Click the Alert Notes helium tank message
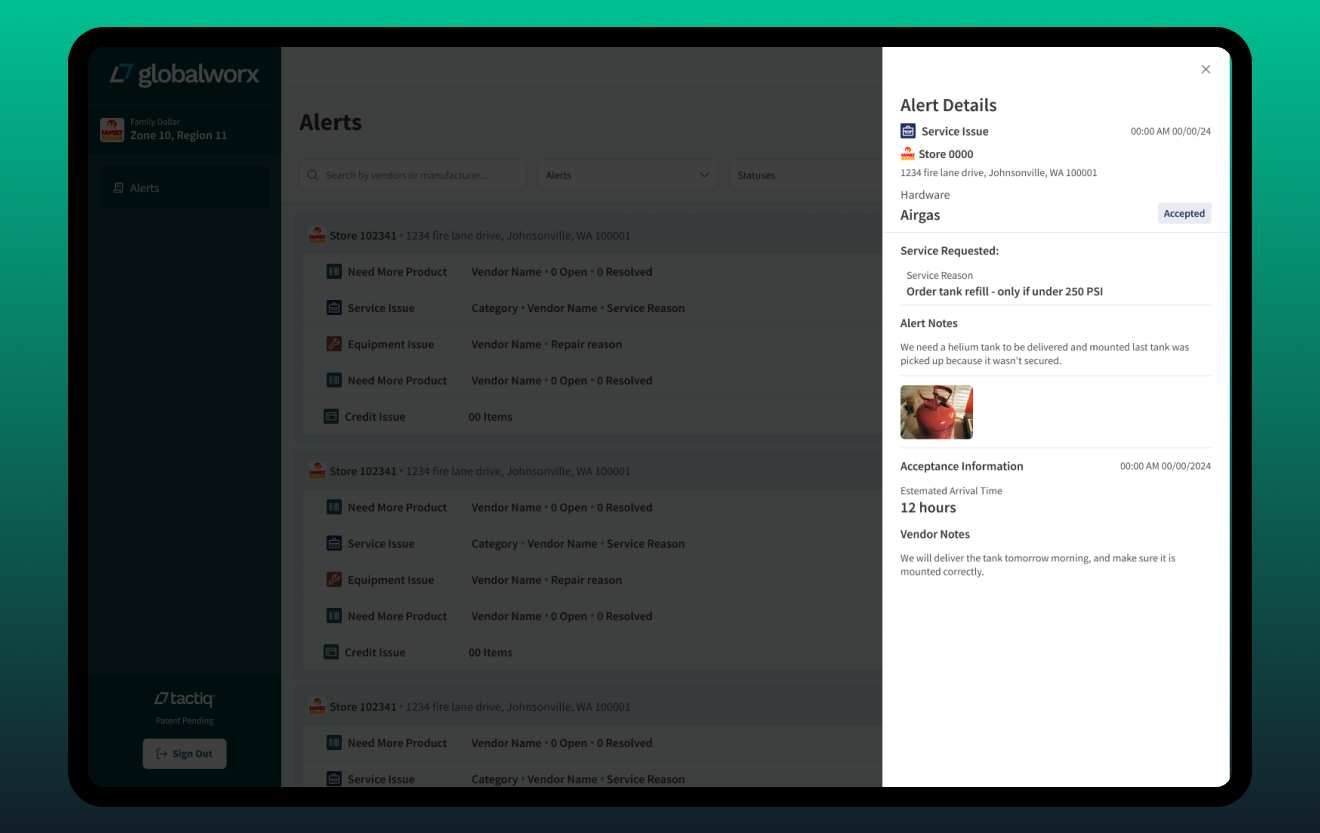 [1045, 354]
